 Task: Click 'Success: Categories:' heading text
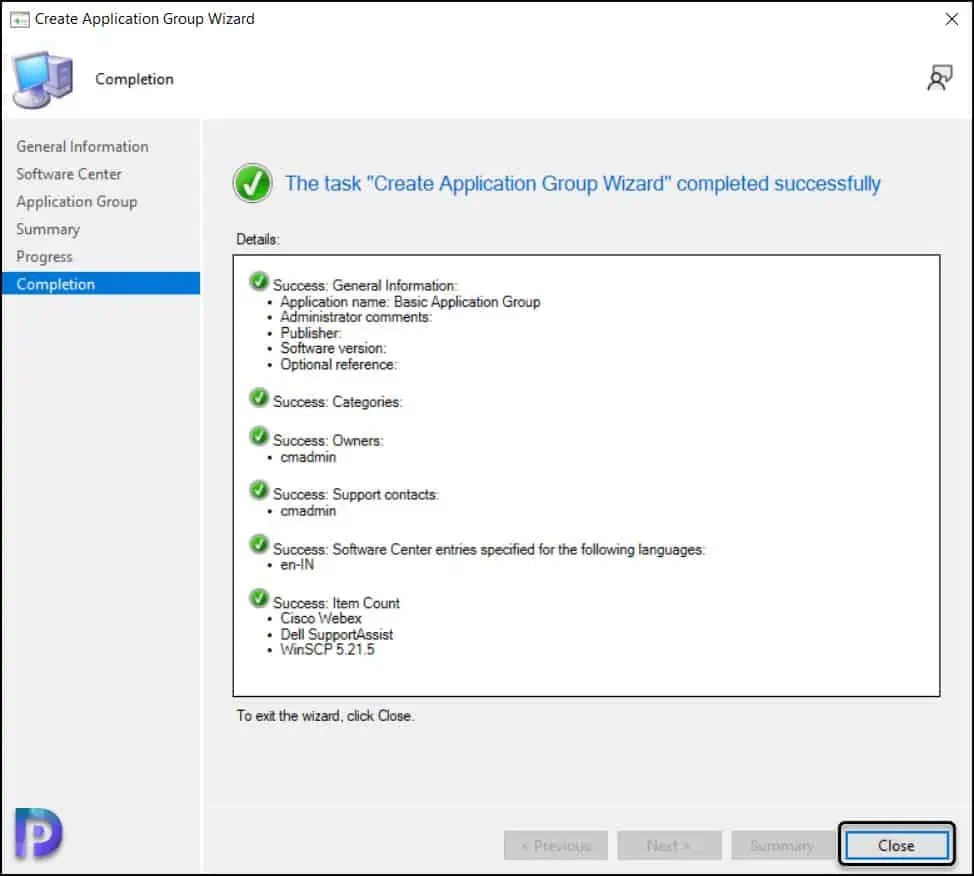coord(337,402)
